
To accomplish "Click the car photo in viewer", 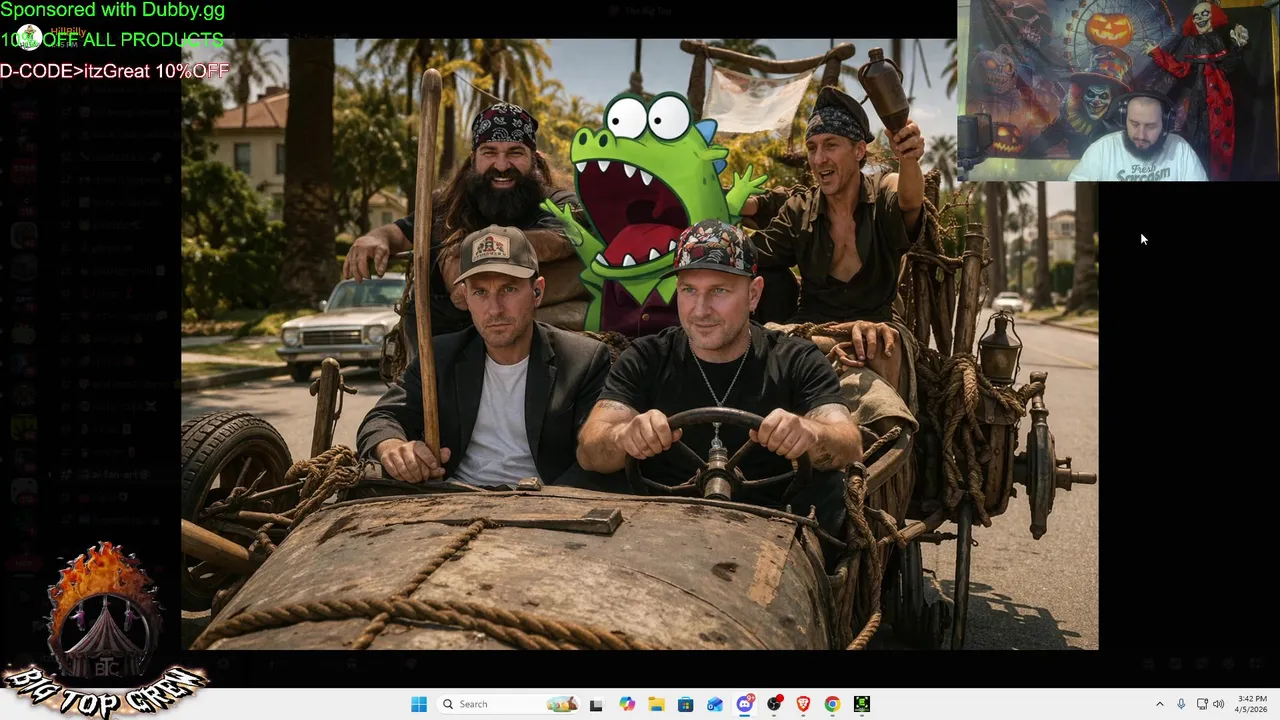I will coord(639,344).
